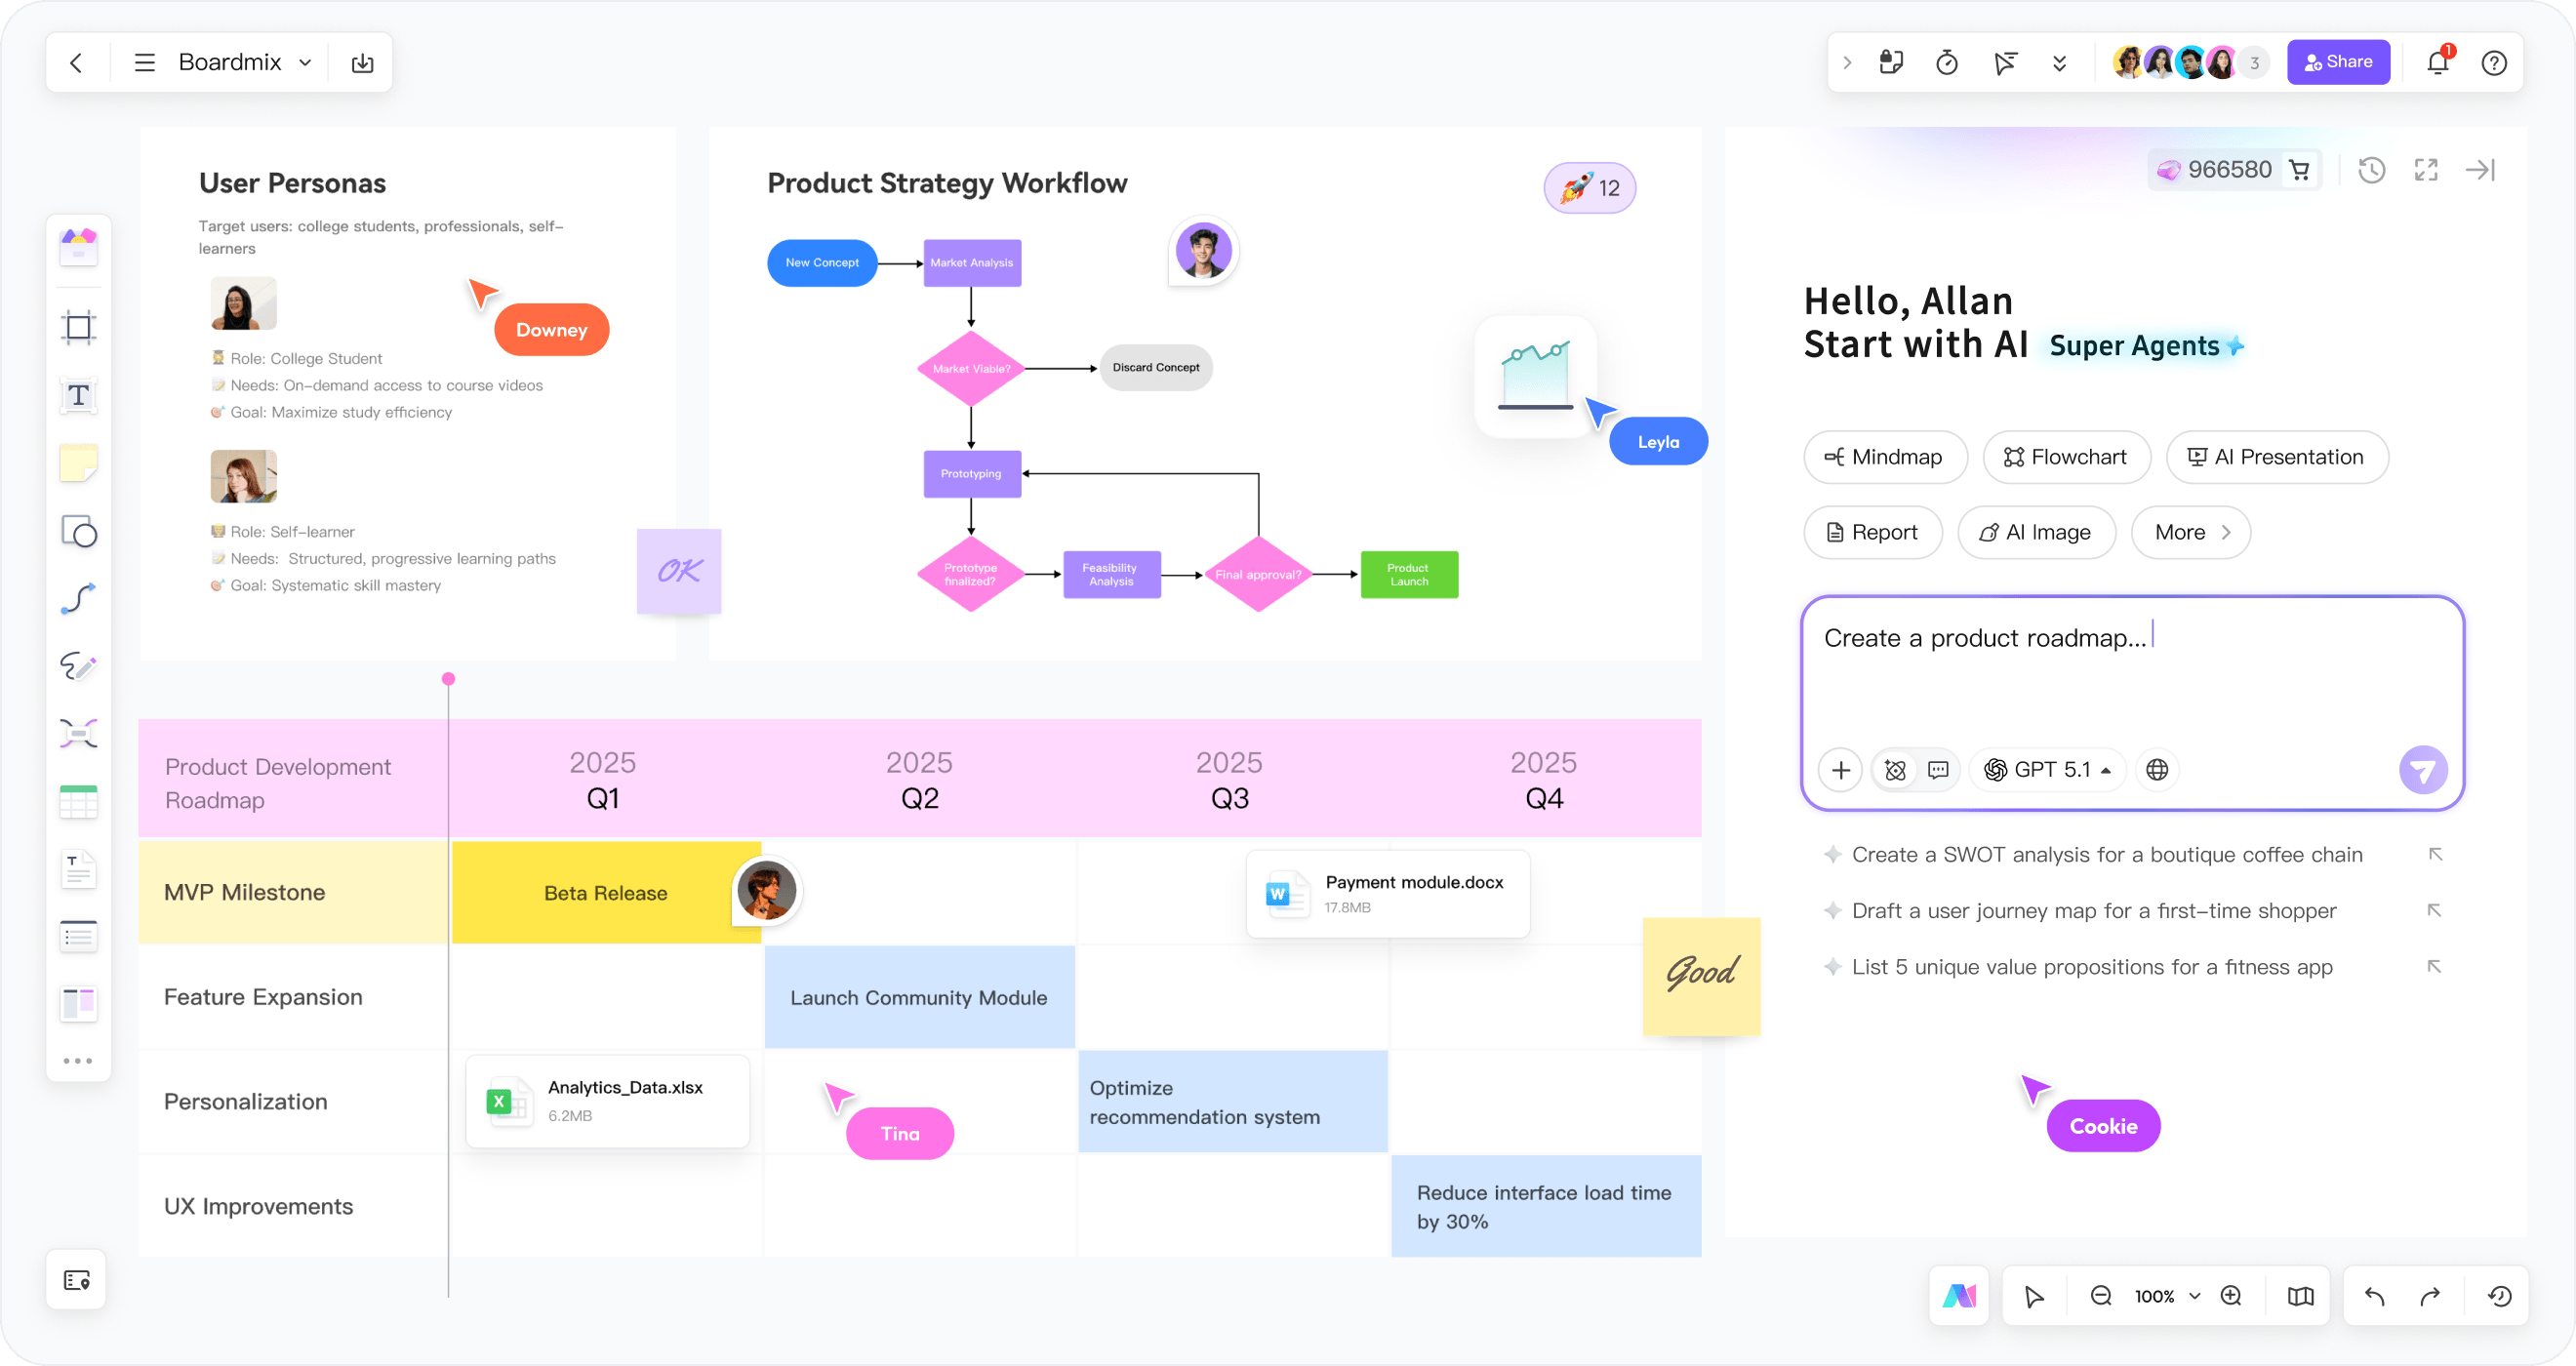The image size is (2576, 1366).
Task: Click the Share button
Action: [2338, 62]
